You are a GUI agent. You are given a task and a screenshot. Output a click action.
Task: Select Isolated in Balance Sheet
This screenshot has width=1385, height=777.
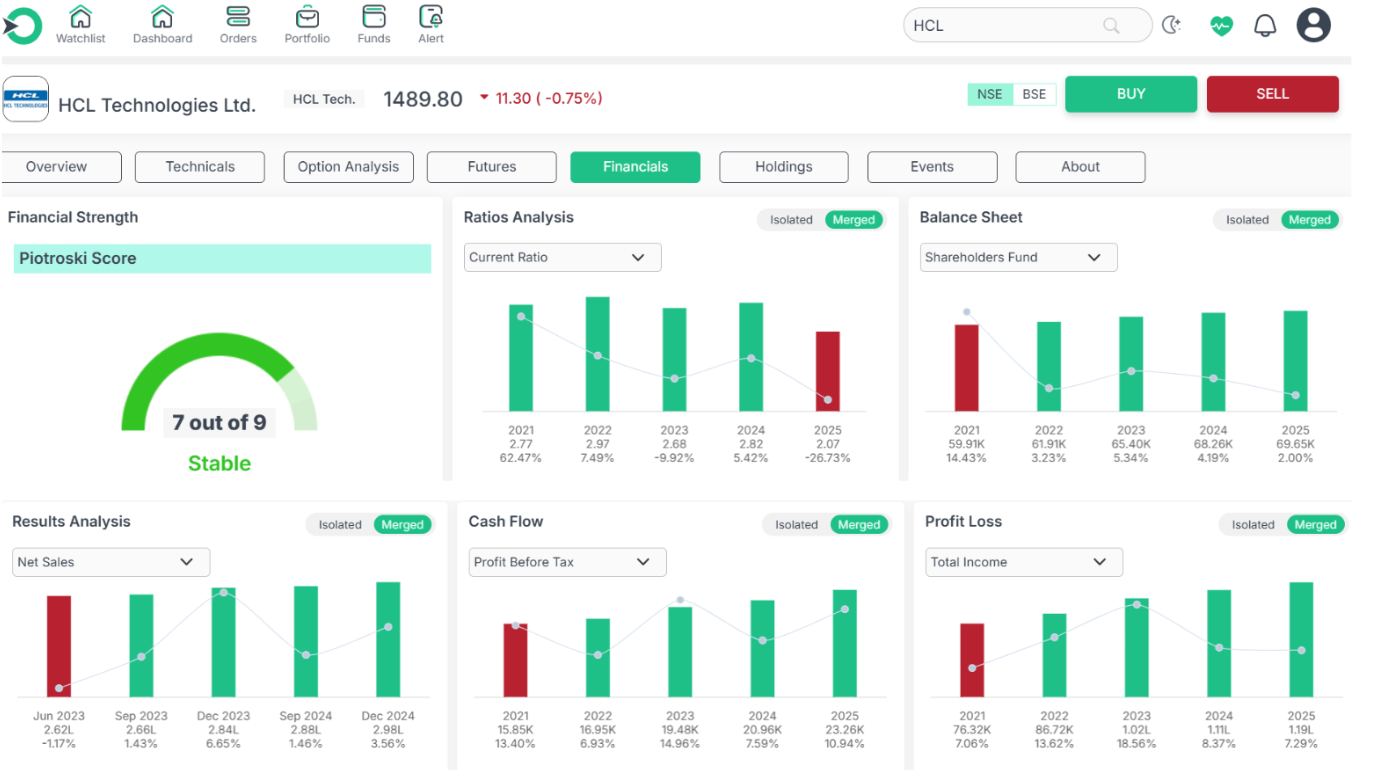coord(1247,220)
